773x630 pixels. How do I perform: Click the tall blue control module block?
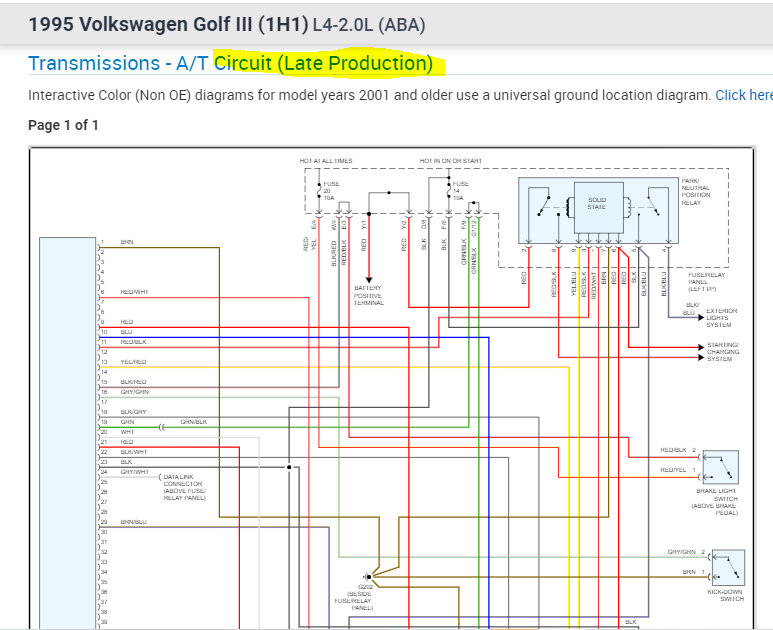click(x=68, y=433)
